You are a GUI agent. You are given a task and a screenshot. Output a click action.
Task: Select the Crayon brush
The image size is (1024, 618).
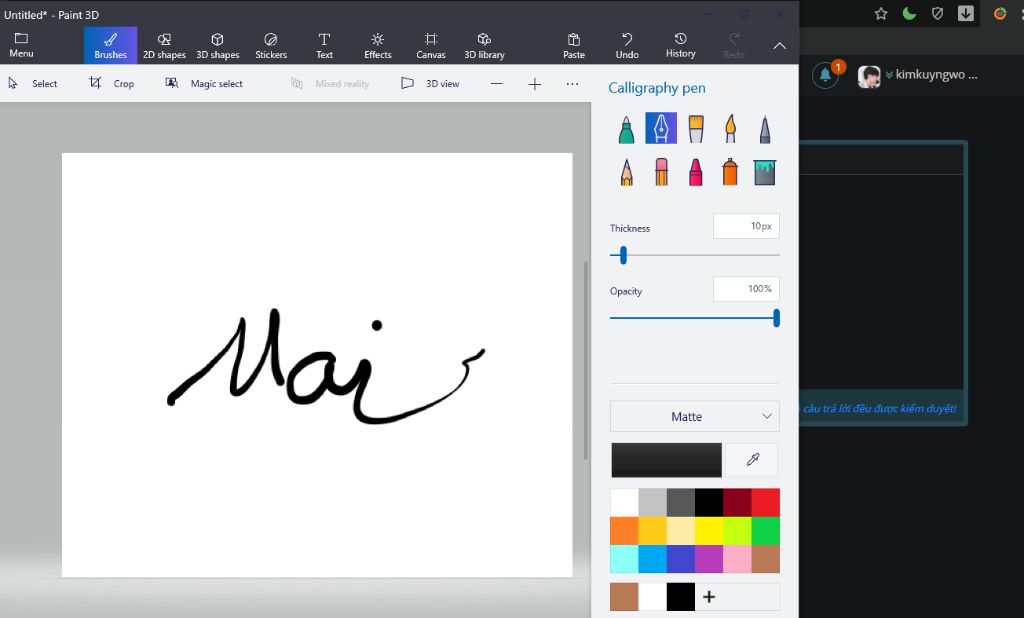click(x=696, y=172)
